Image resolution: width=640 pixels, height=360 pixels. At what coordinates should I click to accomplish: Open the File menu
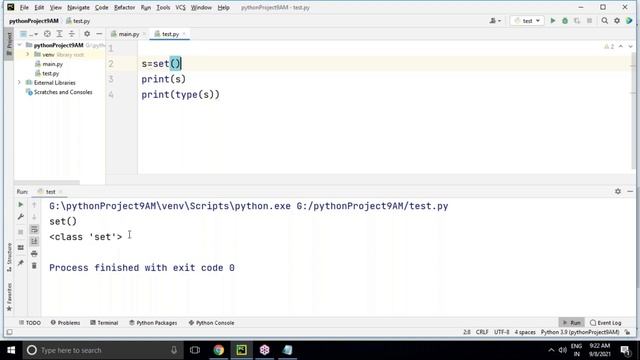[24, 7]
